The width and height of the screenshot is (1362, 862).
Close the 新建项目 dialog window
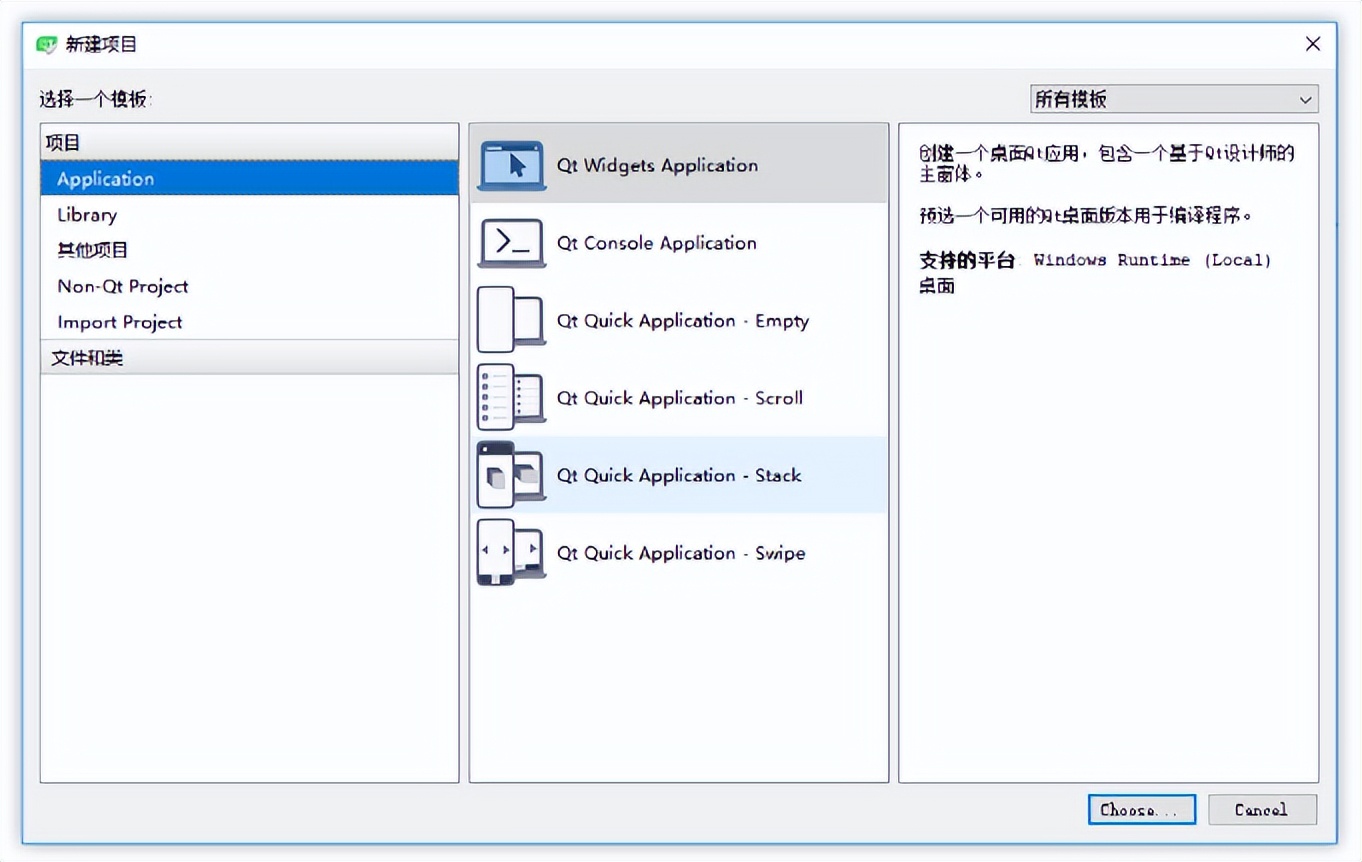point(1313,44)
